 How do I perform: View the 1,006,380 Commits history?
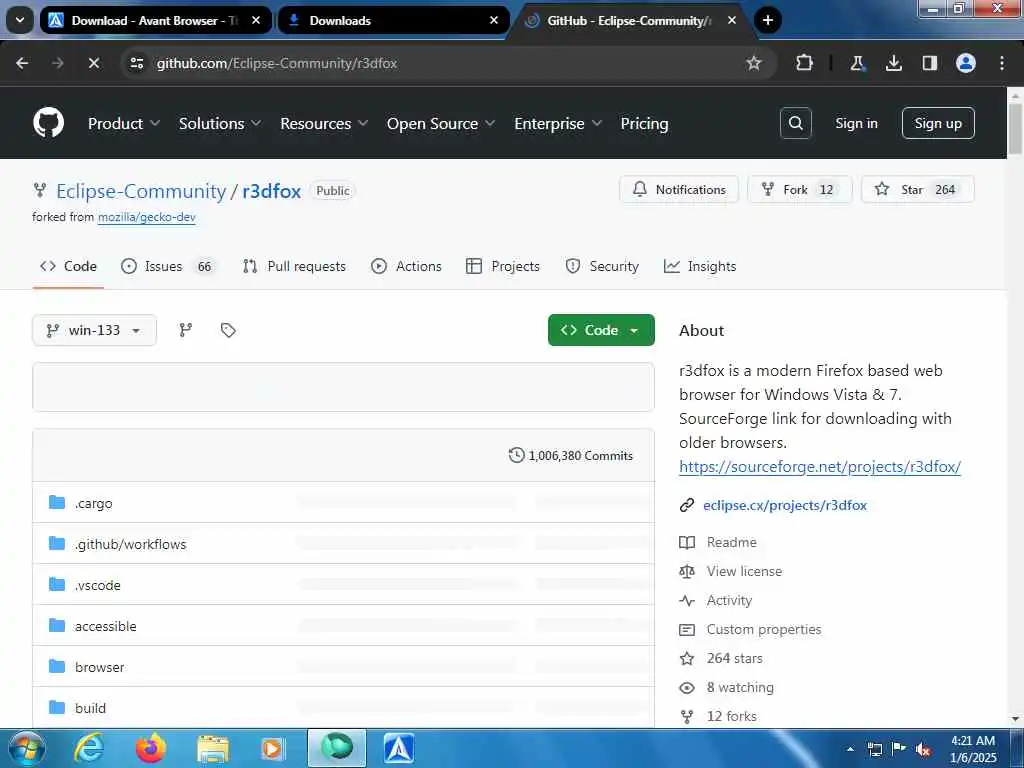point(571,455)
